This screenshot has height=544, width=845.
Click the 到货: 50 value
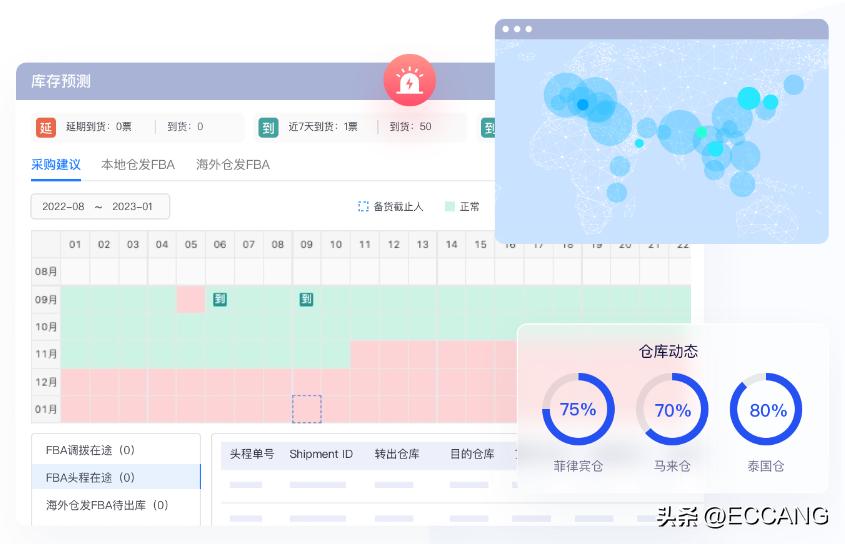point(410,127)
